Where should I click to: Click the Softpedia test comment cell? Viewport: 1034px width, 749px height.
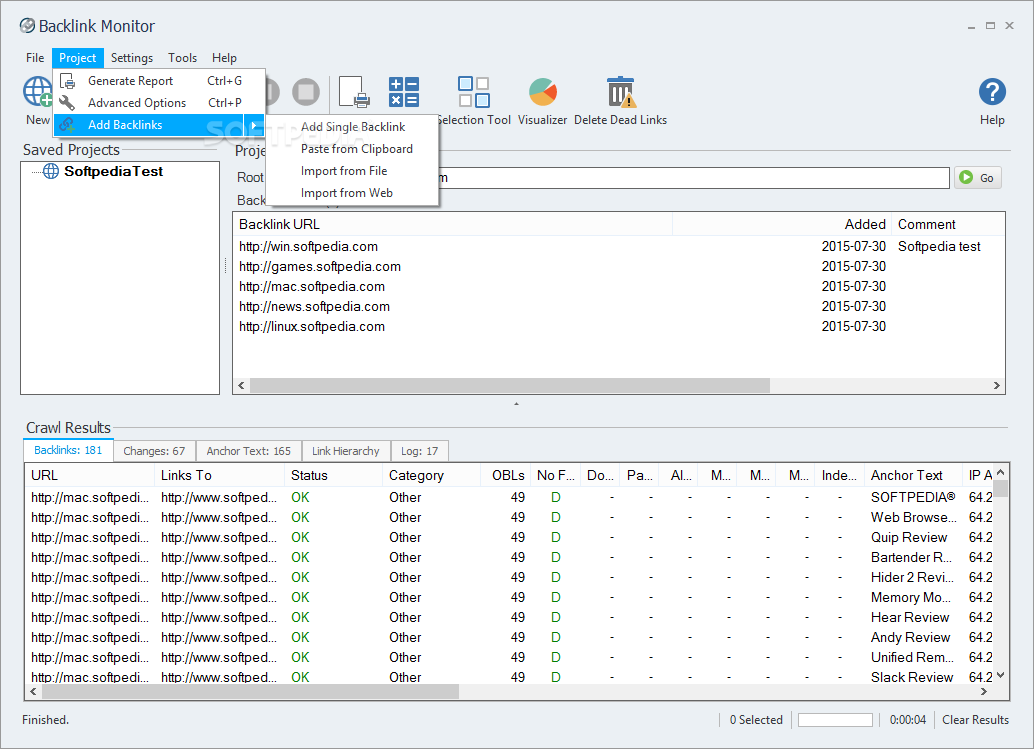coord(939,247)
